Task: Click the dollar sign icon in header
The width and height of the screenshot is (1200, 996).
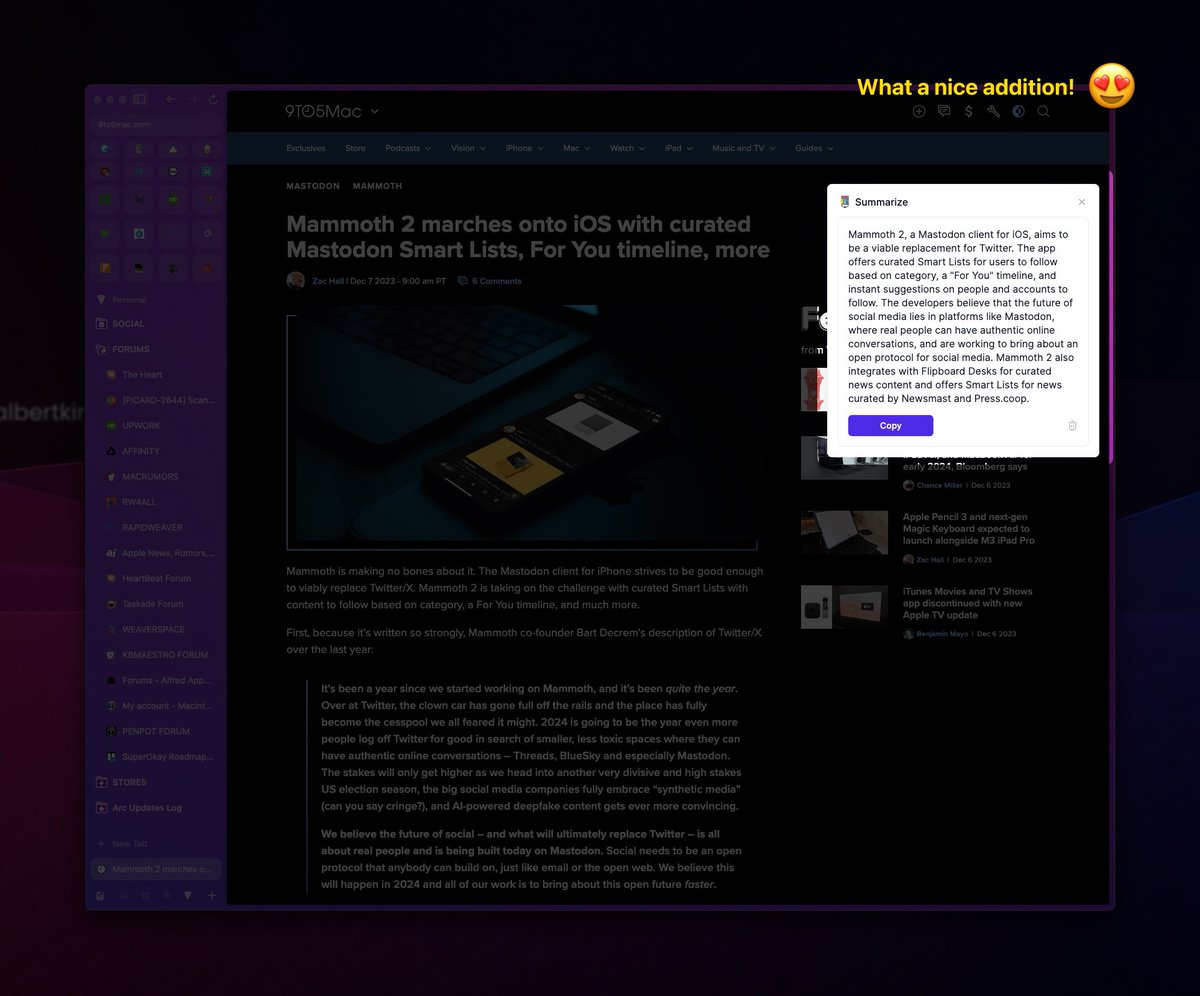Action: click(x=969, y=112)
